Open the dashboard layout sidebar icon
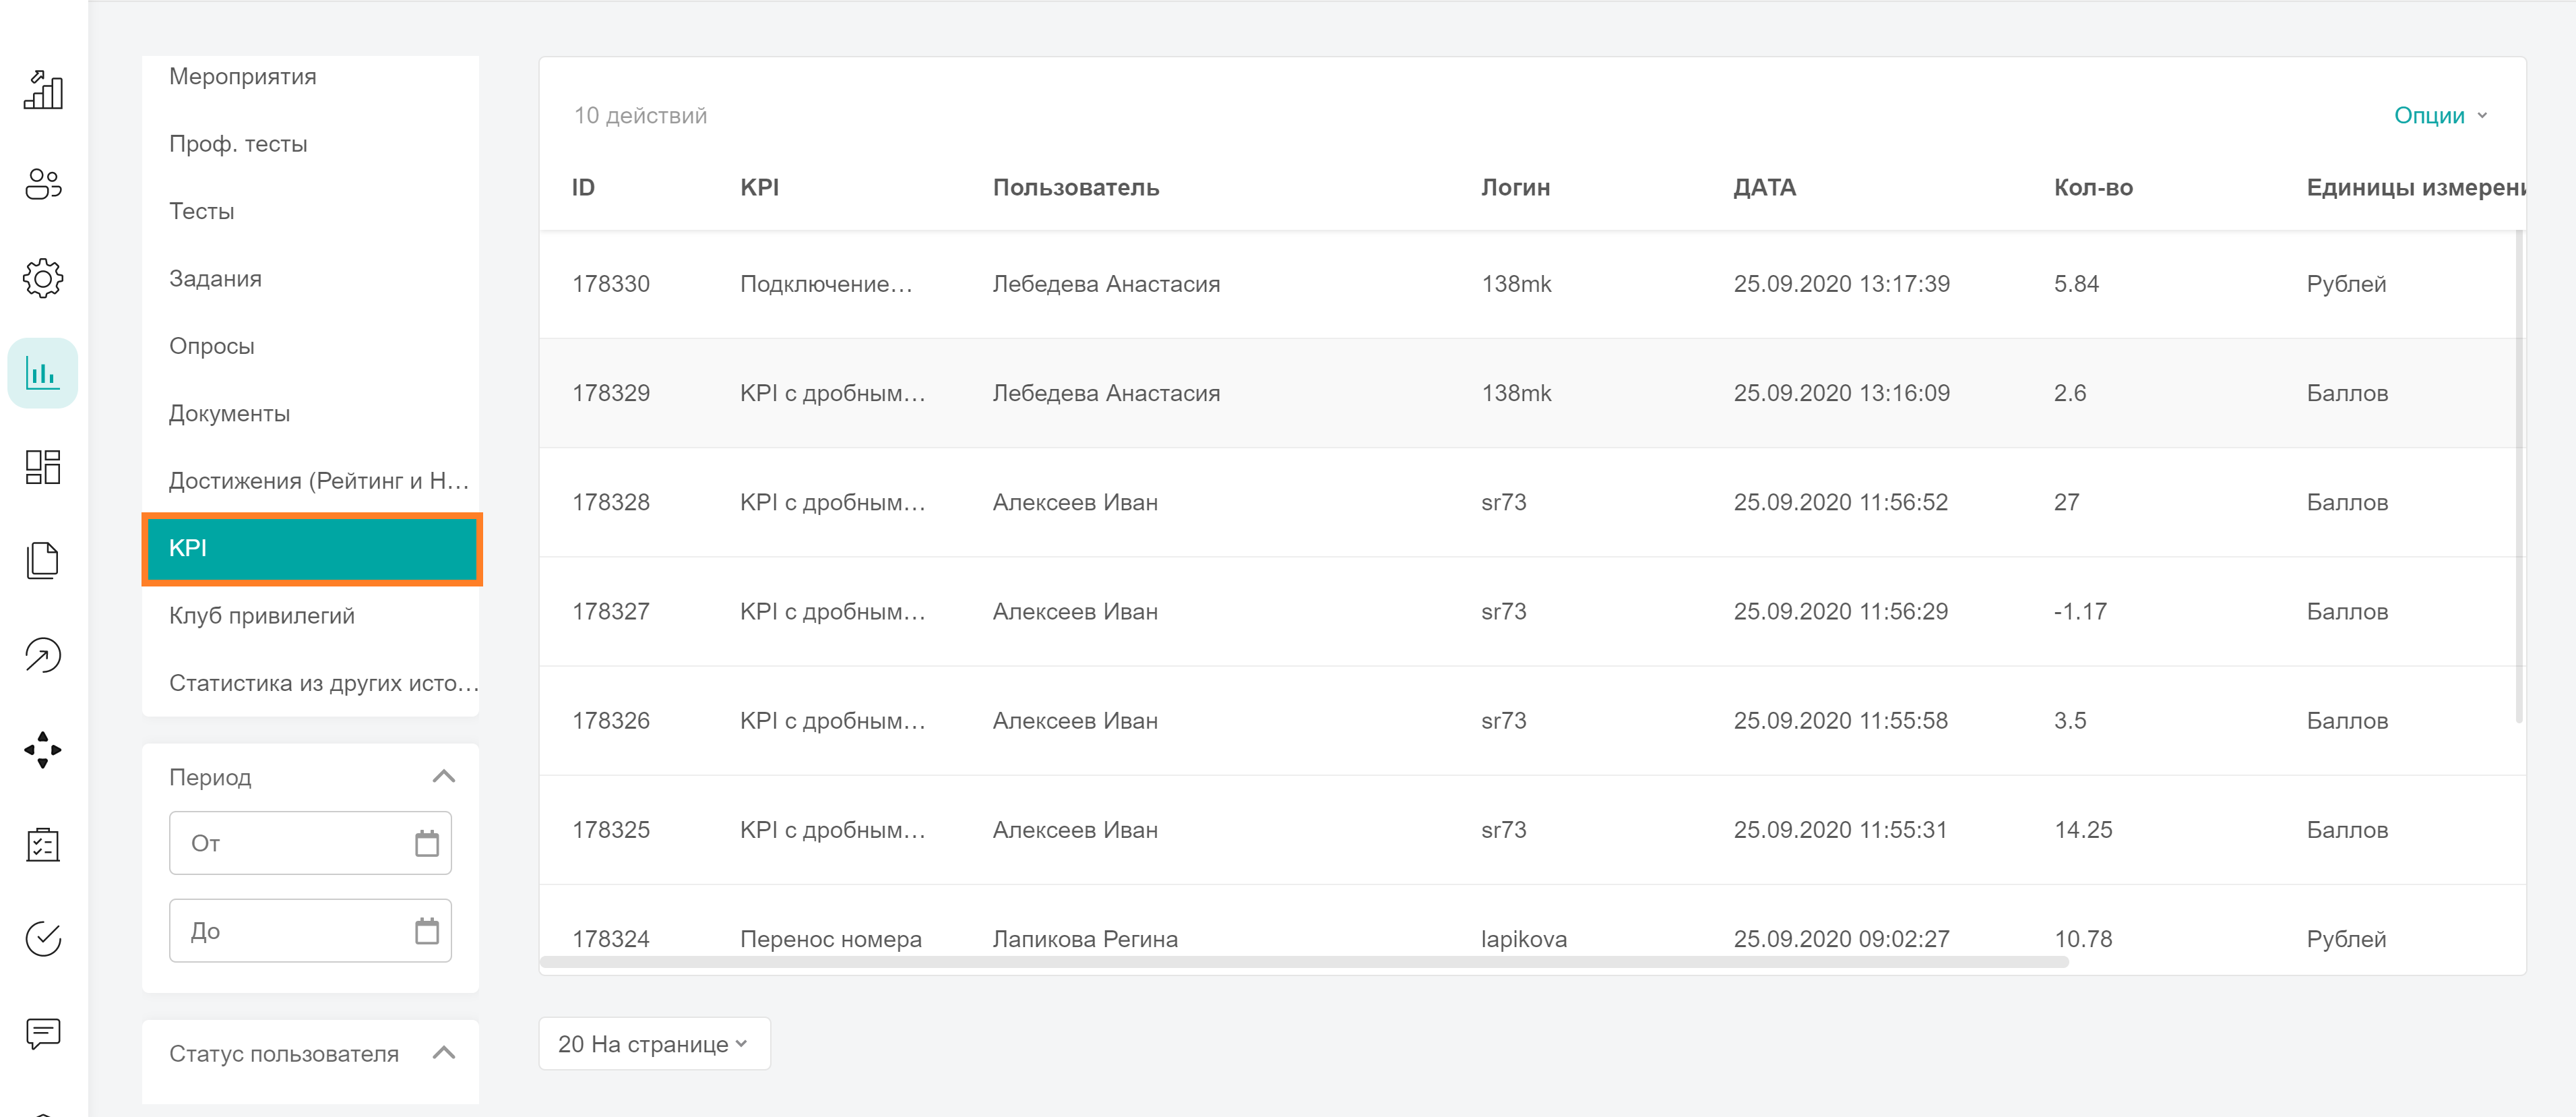2576x1117 pixels. (x=43, y=467)
